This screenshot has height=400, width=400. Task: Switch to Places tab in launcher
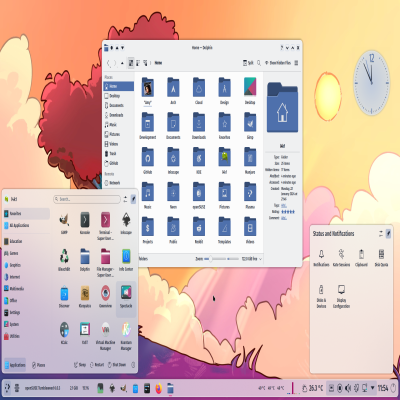point(39,365)
